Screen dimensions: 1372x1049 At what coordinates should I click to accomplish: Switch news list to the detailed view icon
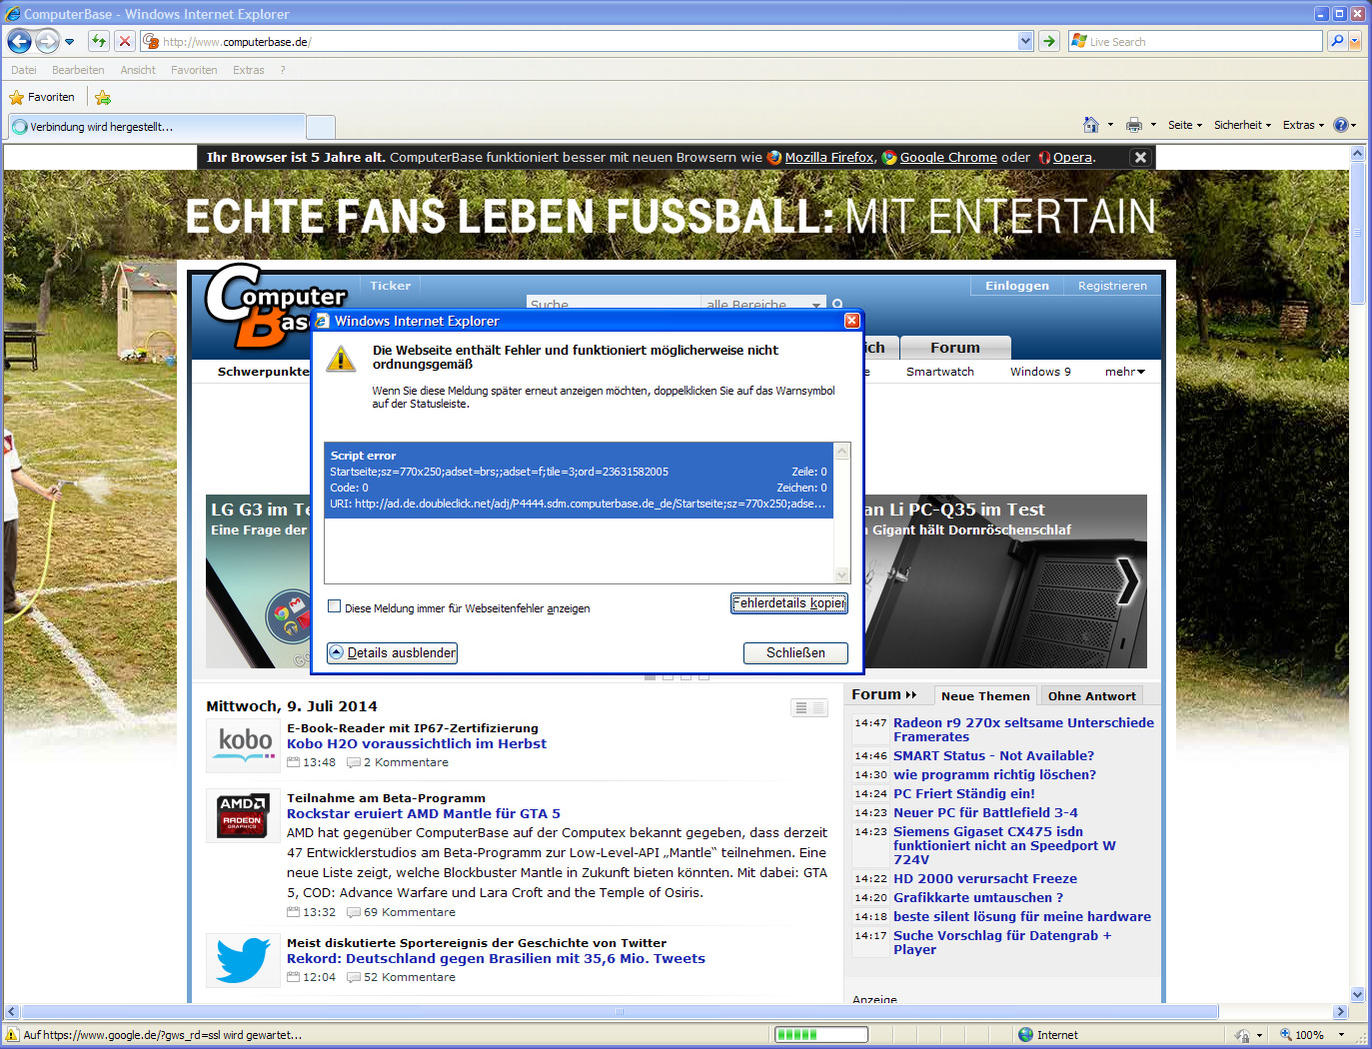818,708
